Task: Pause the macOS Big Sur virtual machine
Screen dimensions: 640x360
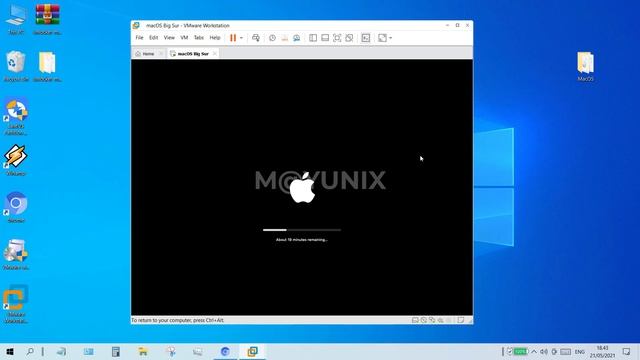Action: 233,38
